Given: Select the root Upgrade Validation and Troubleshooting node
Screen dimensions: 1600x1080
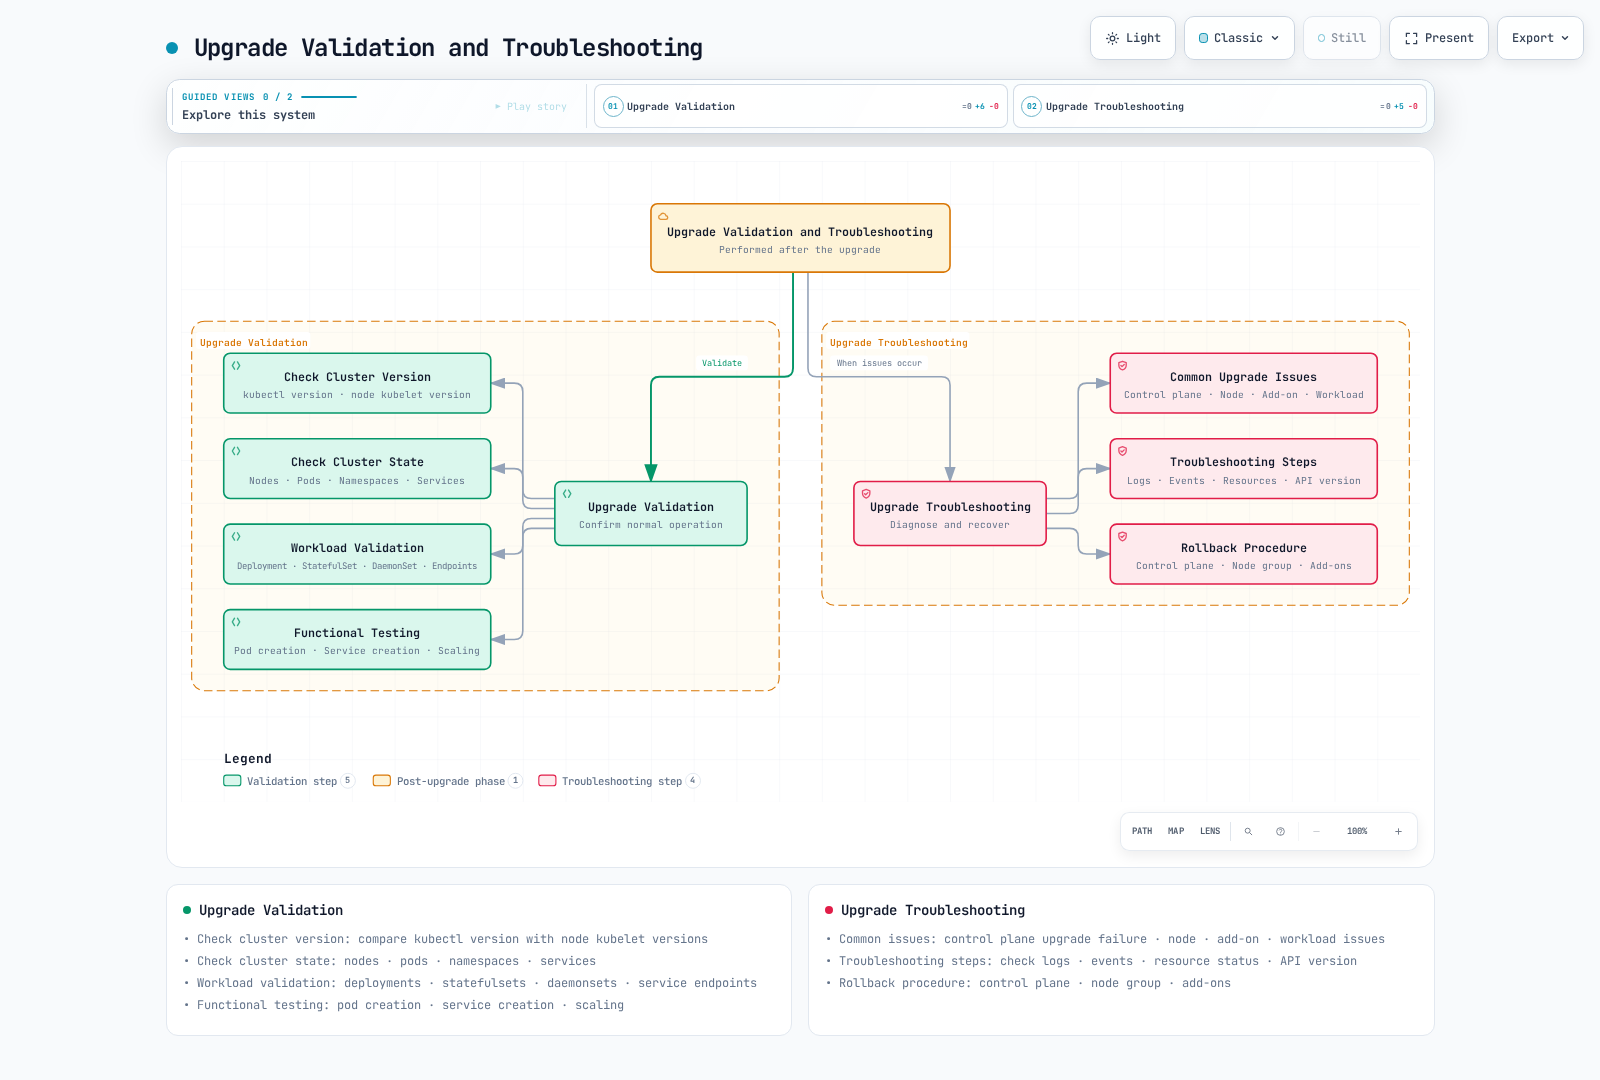Looking at the screenshot, I should pyautogui.click(x=800, y=238).
